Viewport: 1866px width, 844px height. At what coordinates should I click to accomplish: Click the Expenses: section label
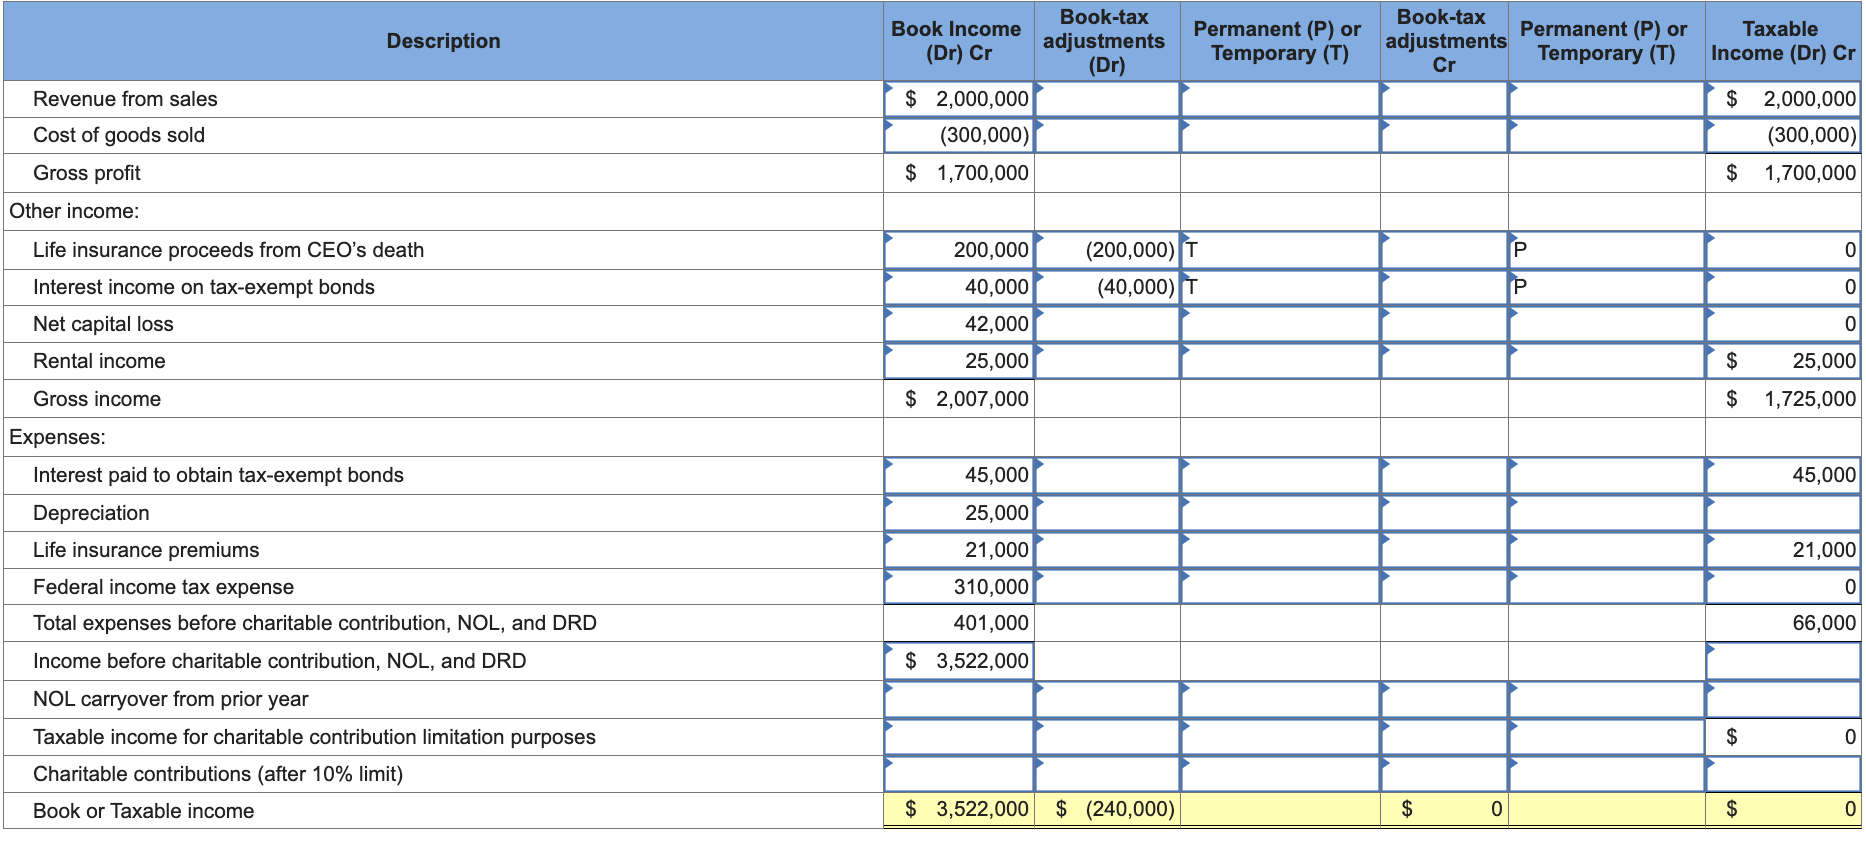pyautogui.click(x=57, y=437)
